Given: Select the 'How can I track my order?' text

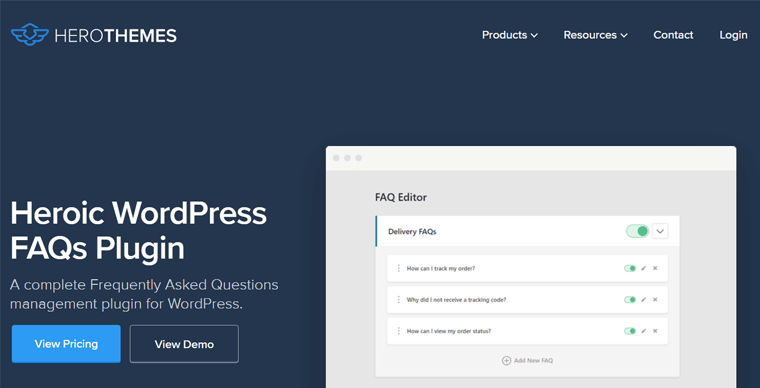Looking at the screenshot, I should (x=441, y=268).
